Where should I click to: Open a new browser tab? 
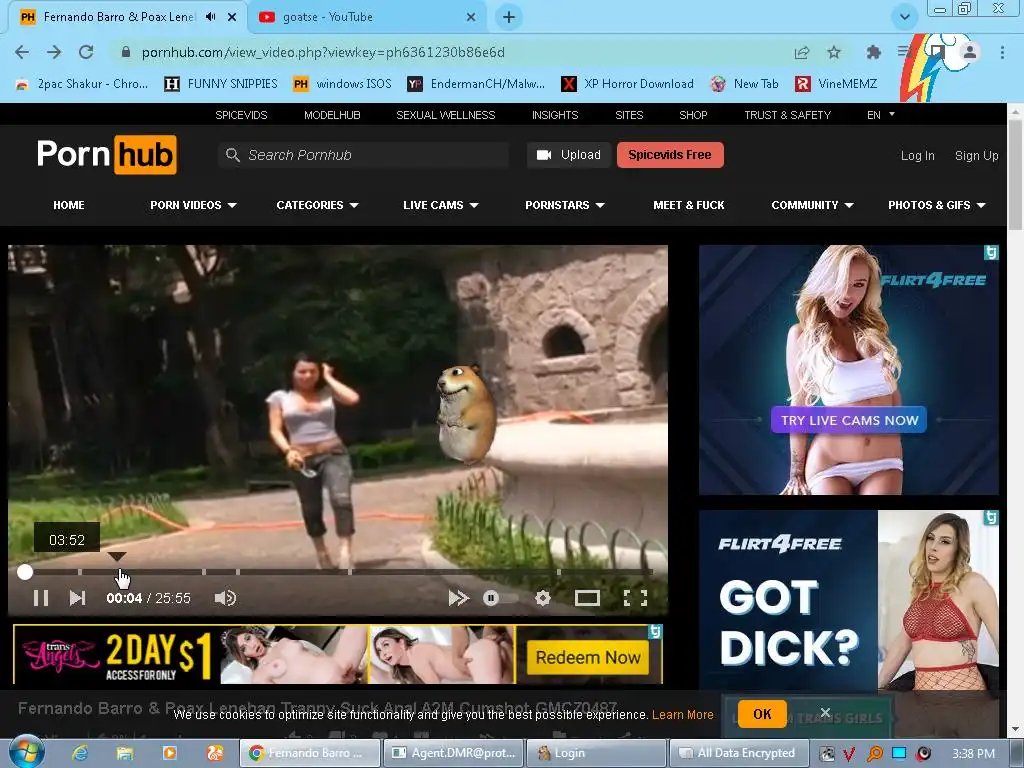click(x=509, y=17)
